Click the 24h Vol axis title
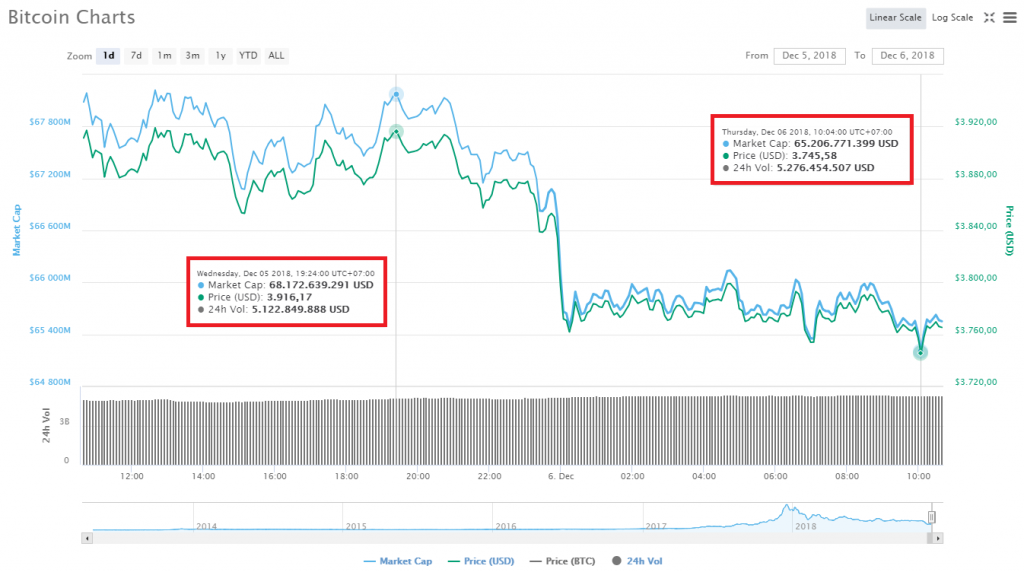 [46, 425]
